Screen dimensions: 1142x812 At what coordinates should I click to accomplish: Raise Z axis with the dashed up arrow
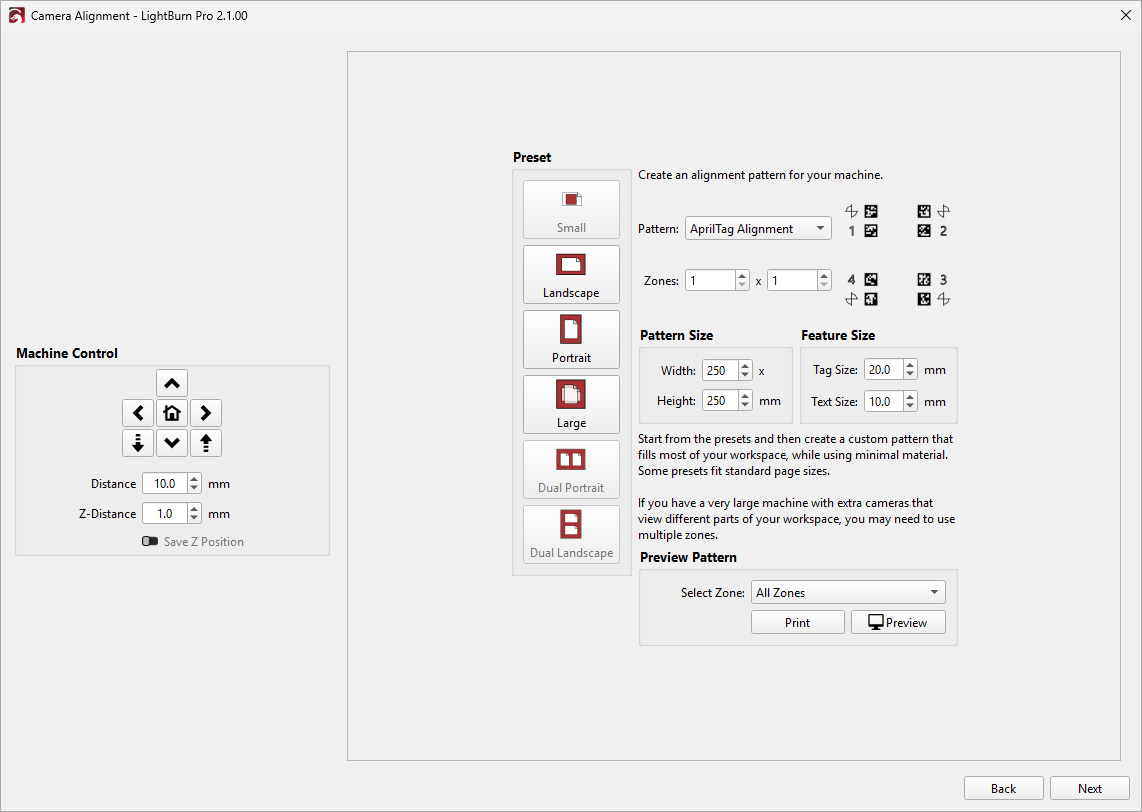[x=206, y=443]
